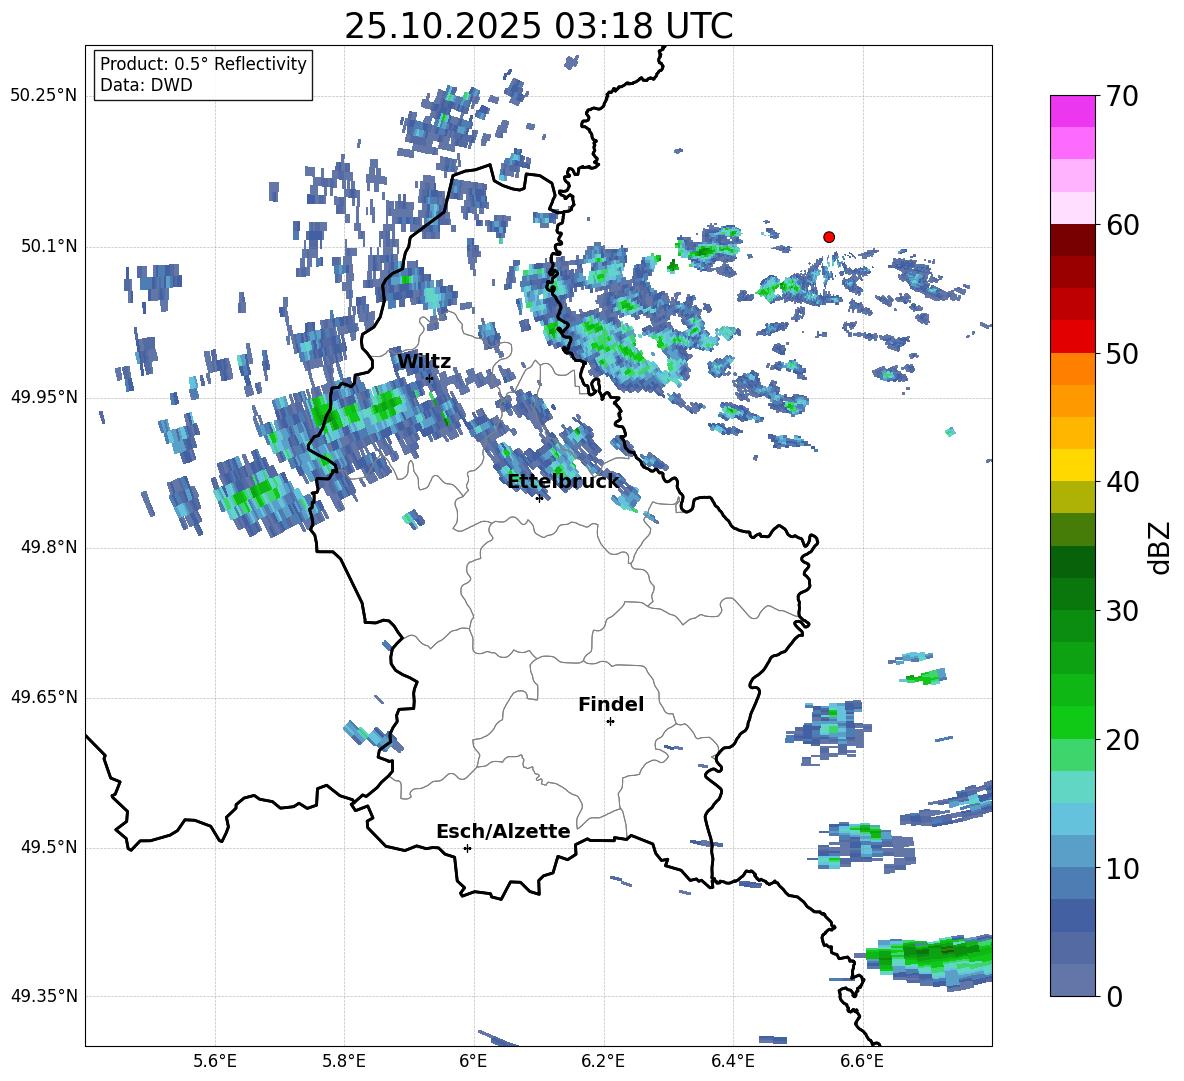Select the Ettelbruck city label

coord(563,482)
